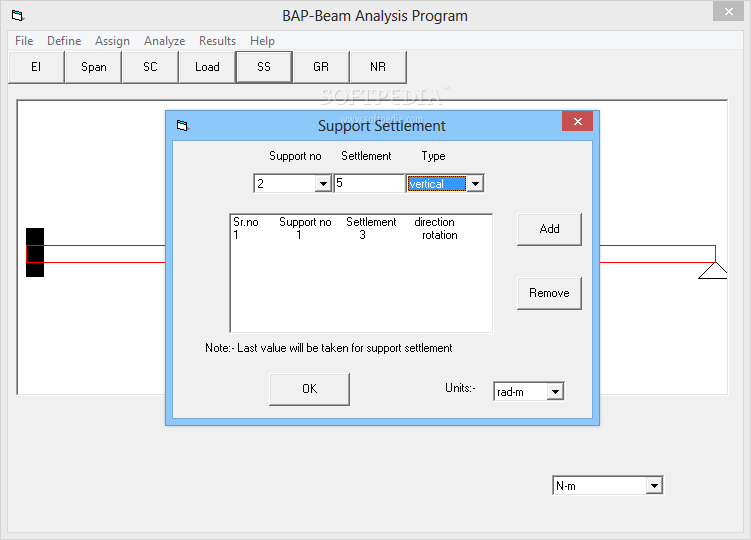
Task: Click the Remove button
Action: 549,293
